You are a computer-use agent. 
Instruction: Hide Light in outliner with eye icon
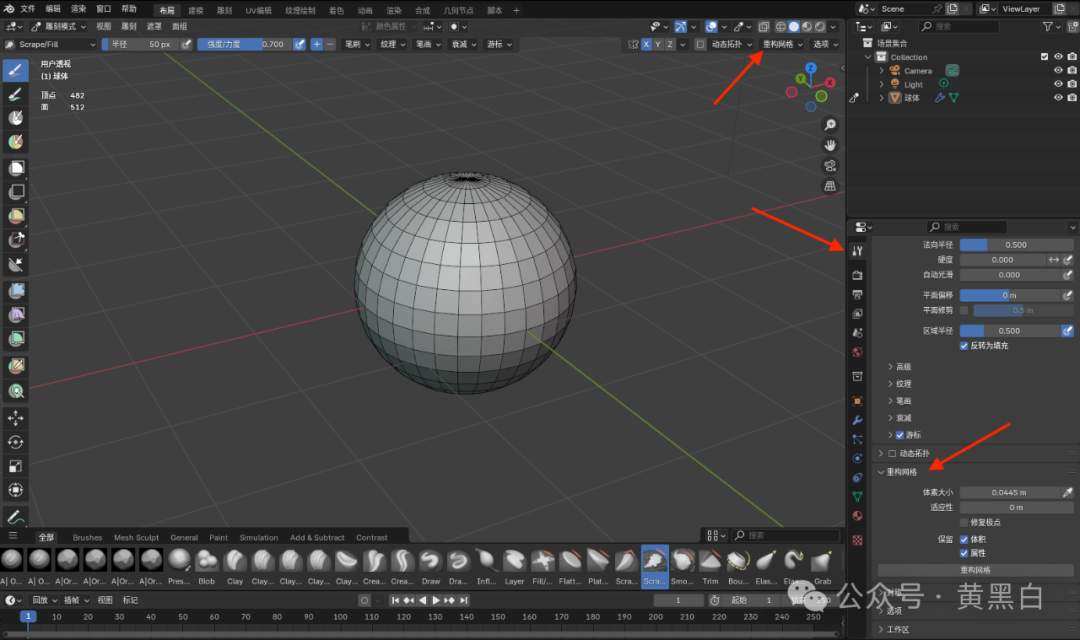pos(1058,84)
